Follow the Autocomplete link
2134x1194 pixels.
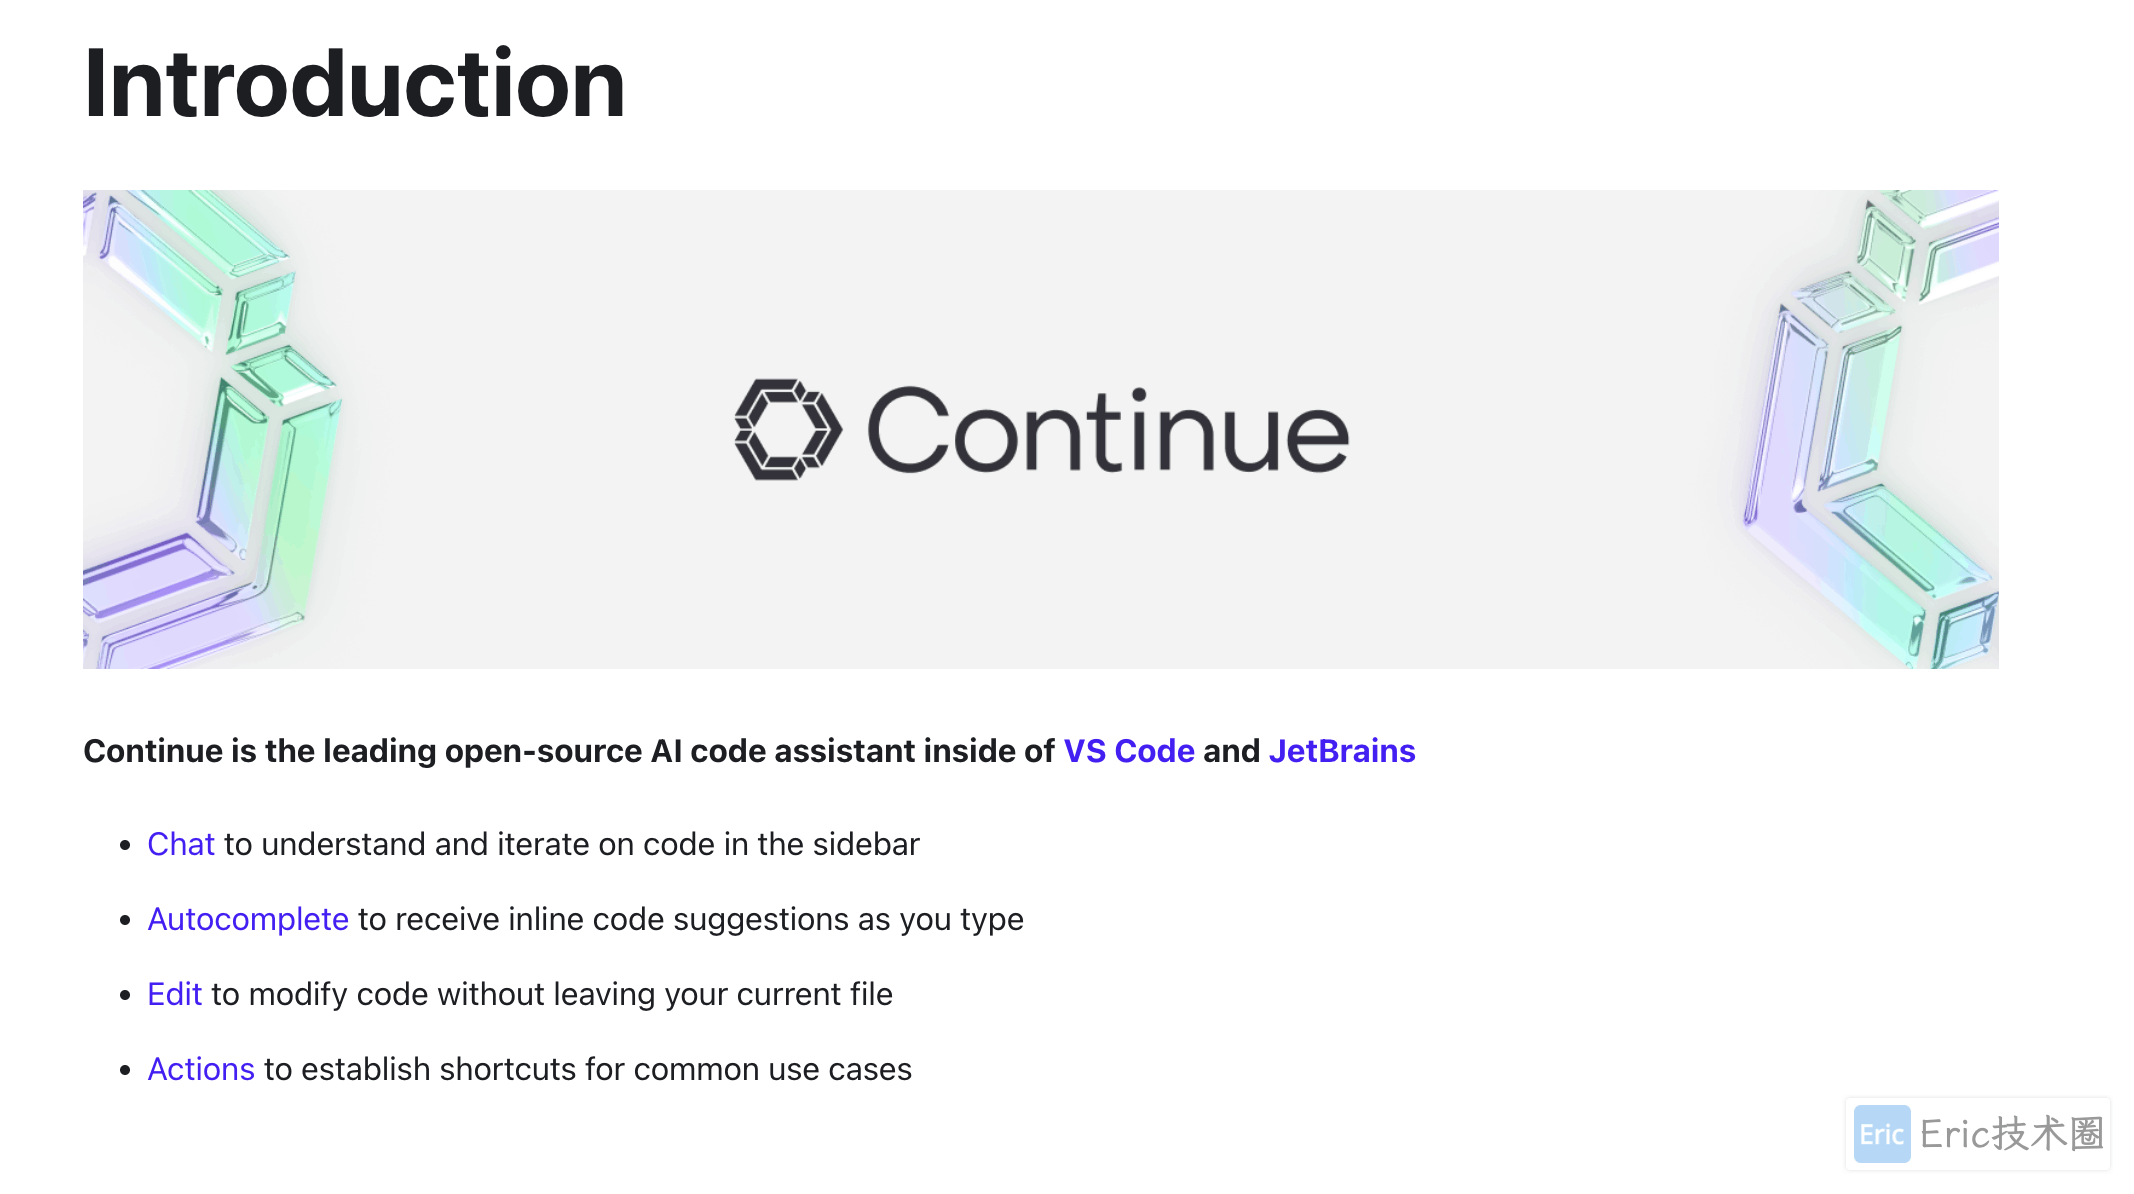(x=248, y=919)
